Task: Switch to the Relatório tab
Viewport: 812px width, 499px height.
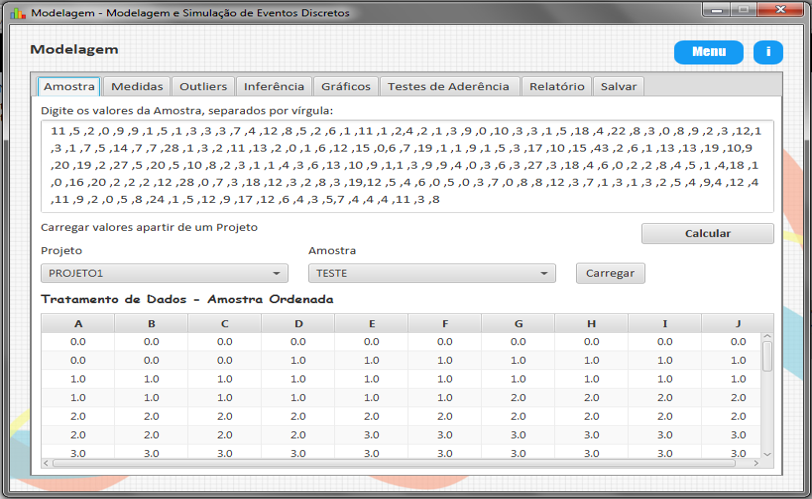Action: (x=556, y=87)
